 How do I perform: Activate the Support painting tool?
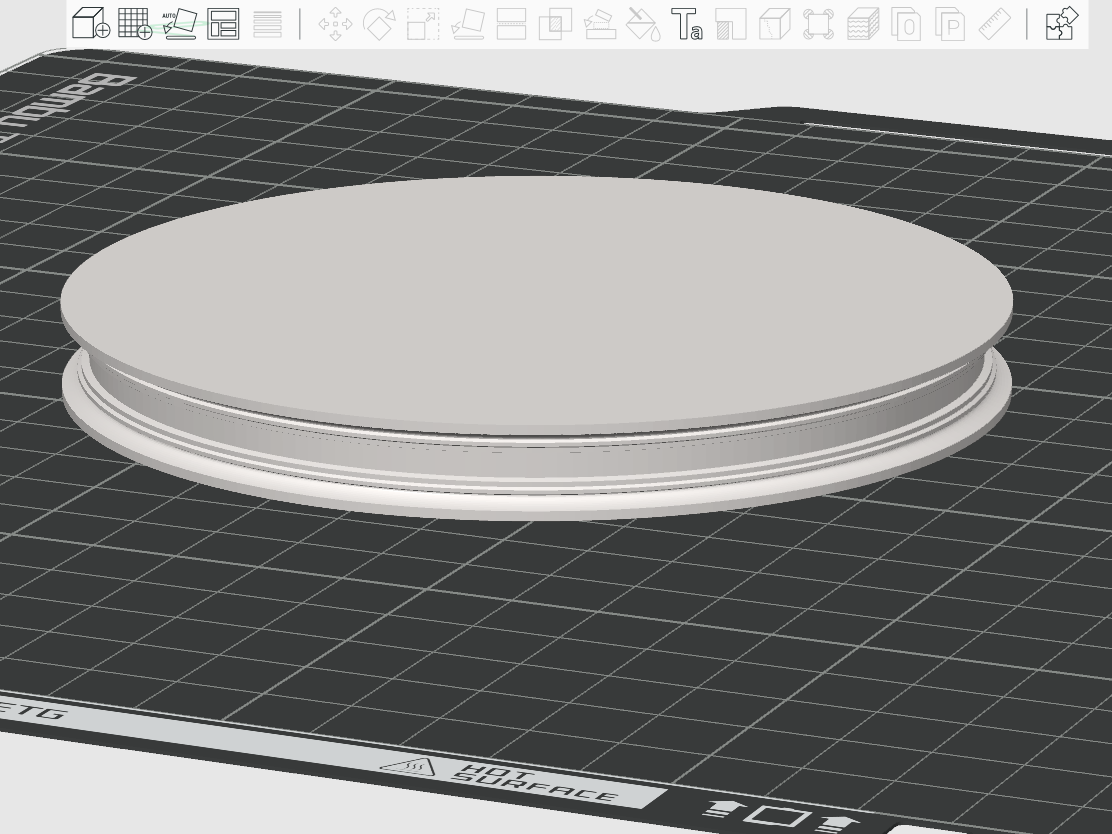point(730,23)
